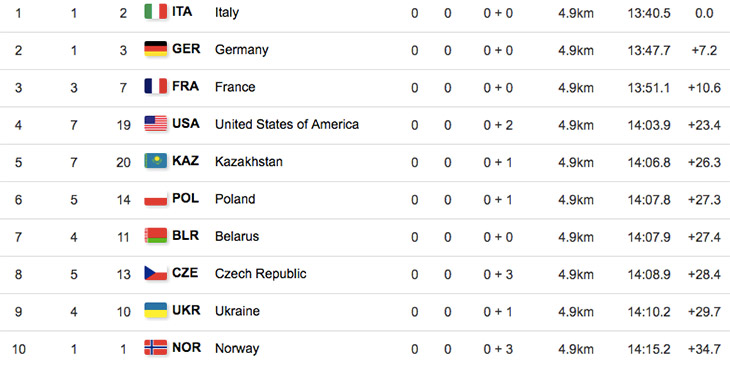Click the France flag icon
Image resolution: width=730 pixels, height=365 pixels.
click(x=155, y=87)
